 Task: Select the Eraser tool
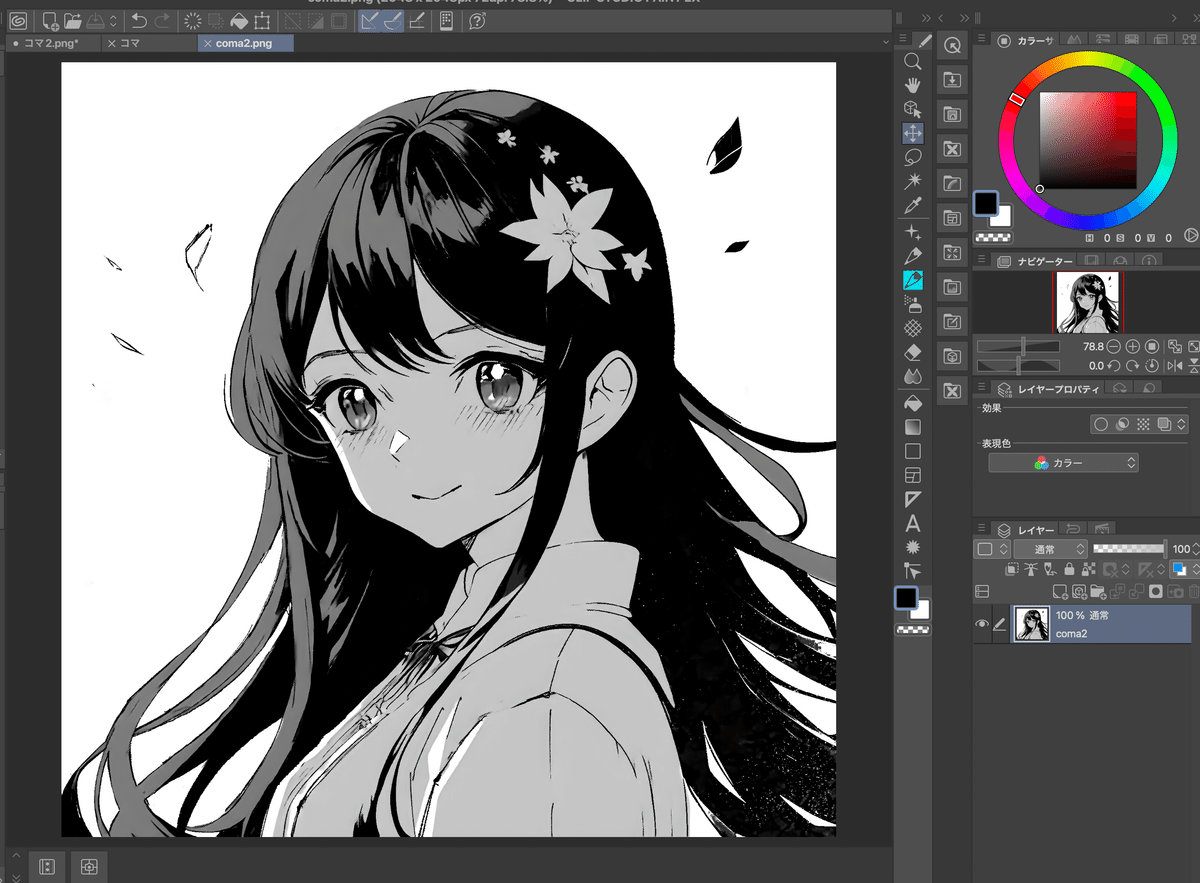point(912,352)
